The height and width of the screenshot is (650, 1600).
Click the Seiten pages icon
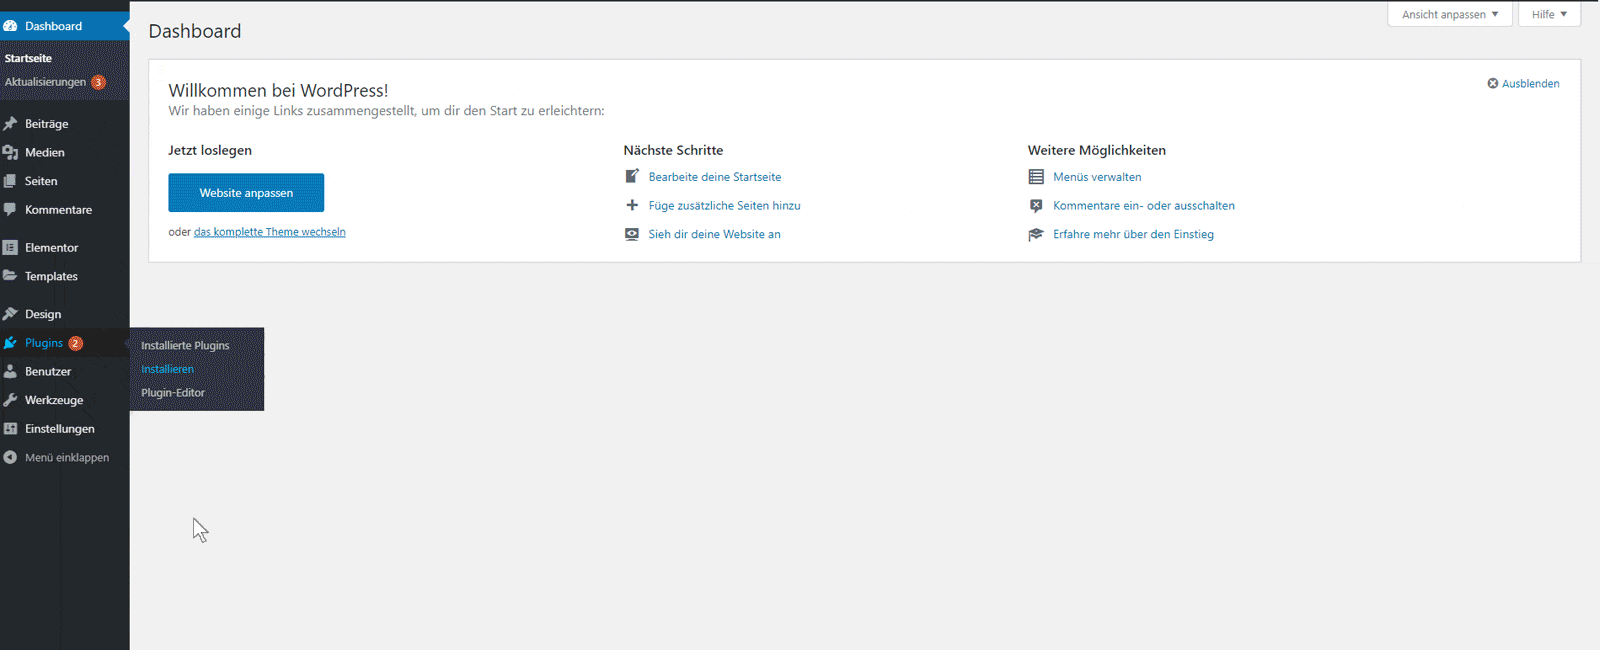coord(10,181)
